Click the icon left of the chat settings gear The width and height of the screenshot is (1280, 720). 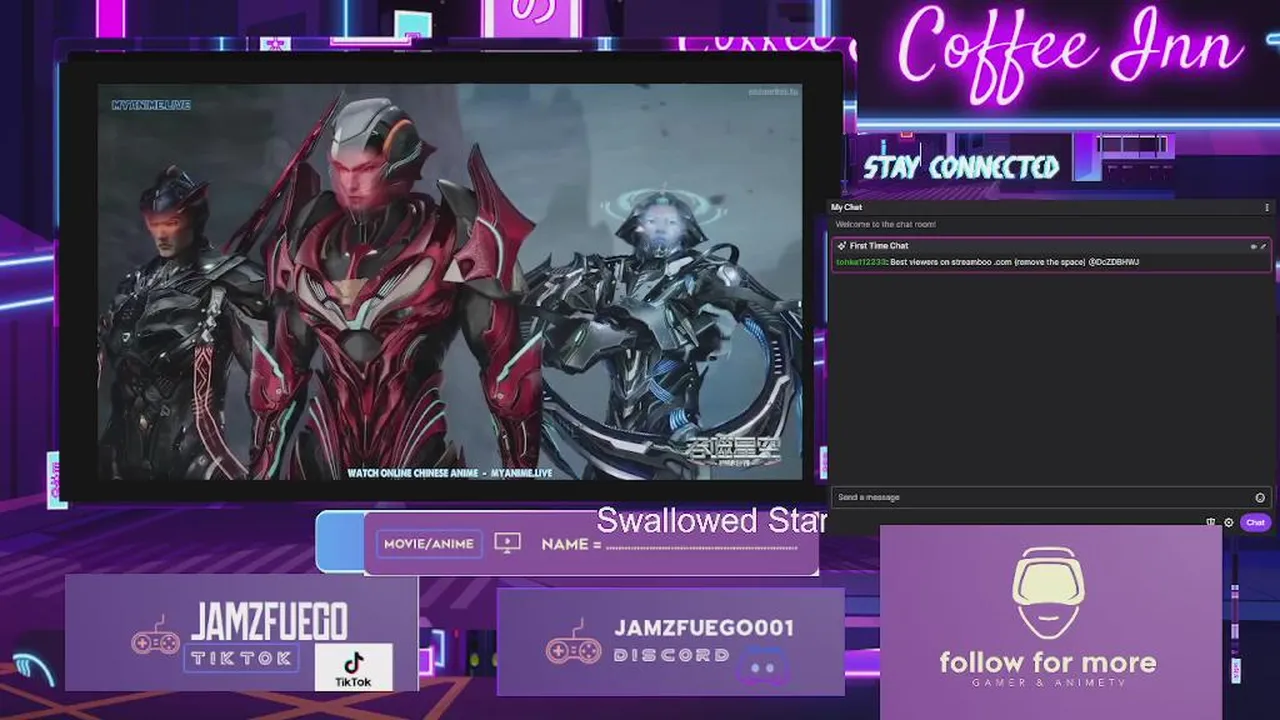coord(1211,522)
